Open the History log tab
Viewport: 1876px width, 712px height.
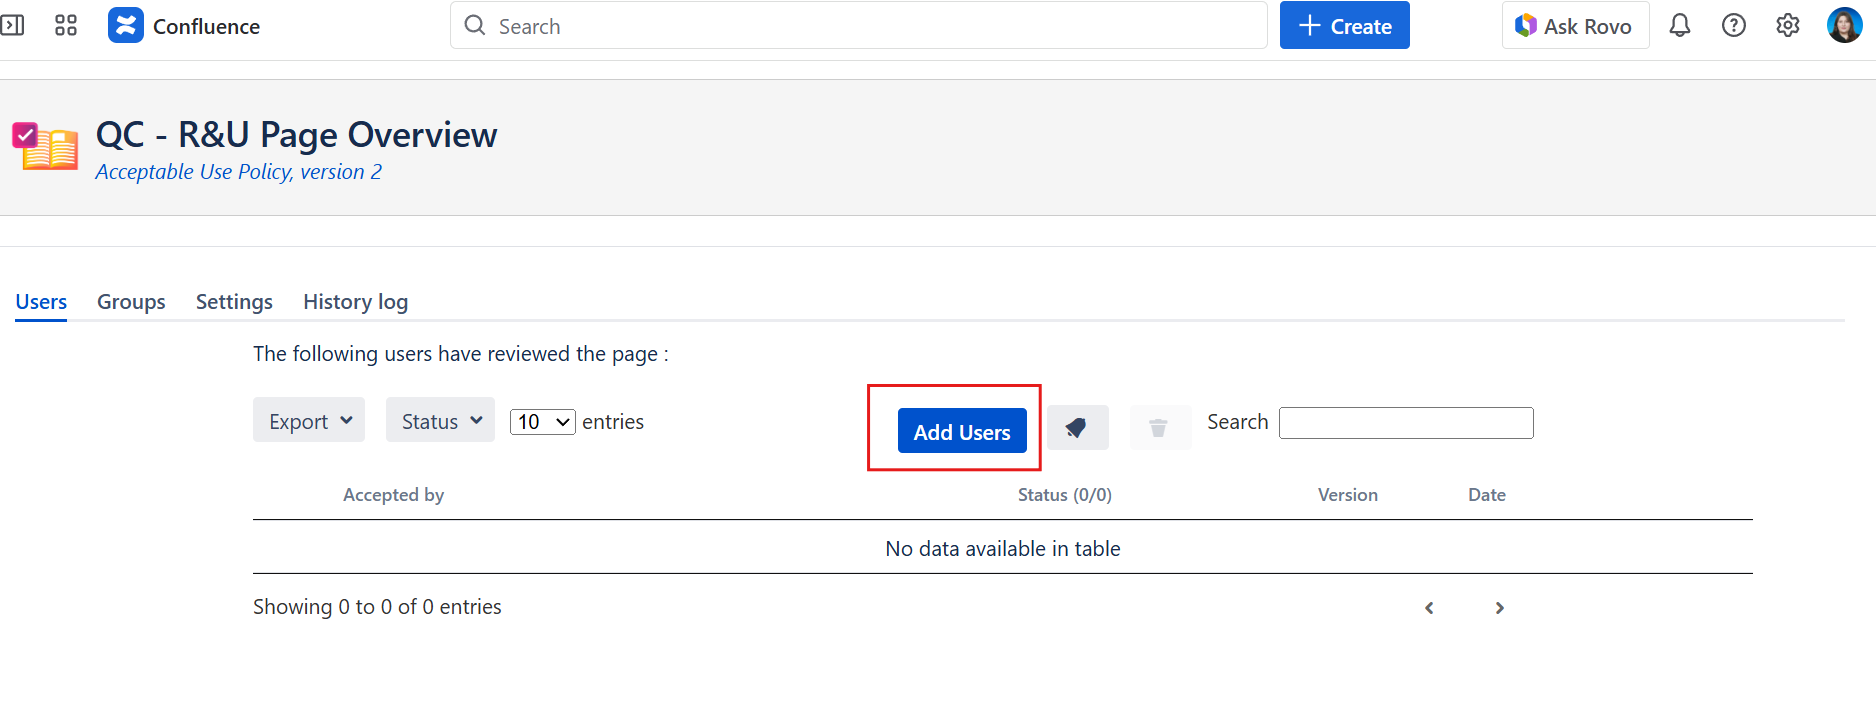point(355,302)
